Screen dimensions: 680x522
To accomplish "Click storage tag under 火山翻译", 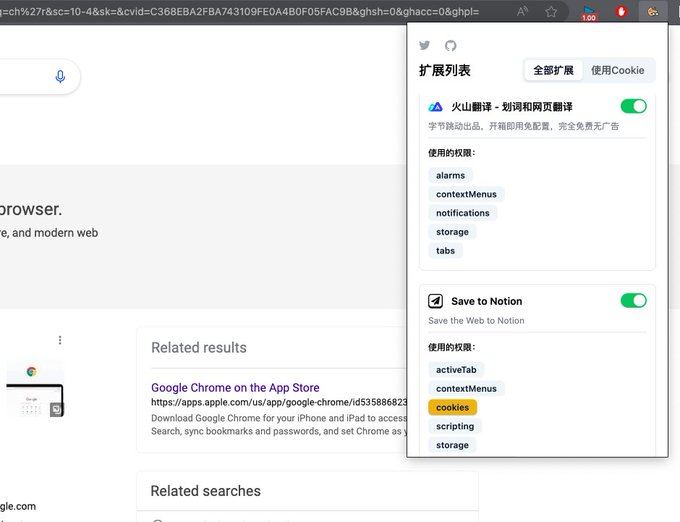I will 452,232.
